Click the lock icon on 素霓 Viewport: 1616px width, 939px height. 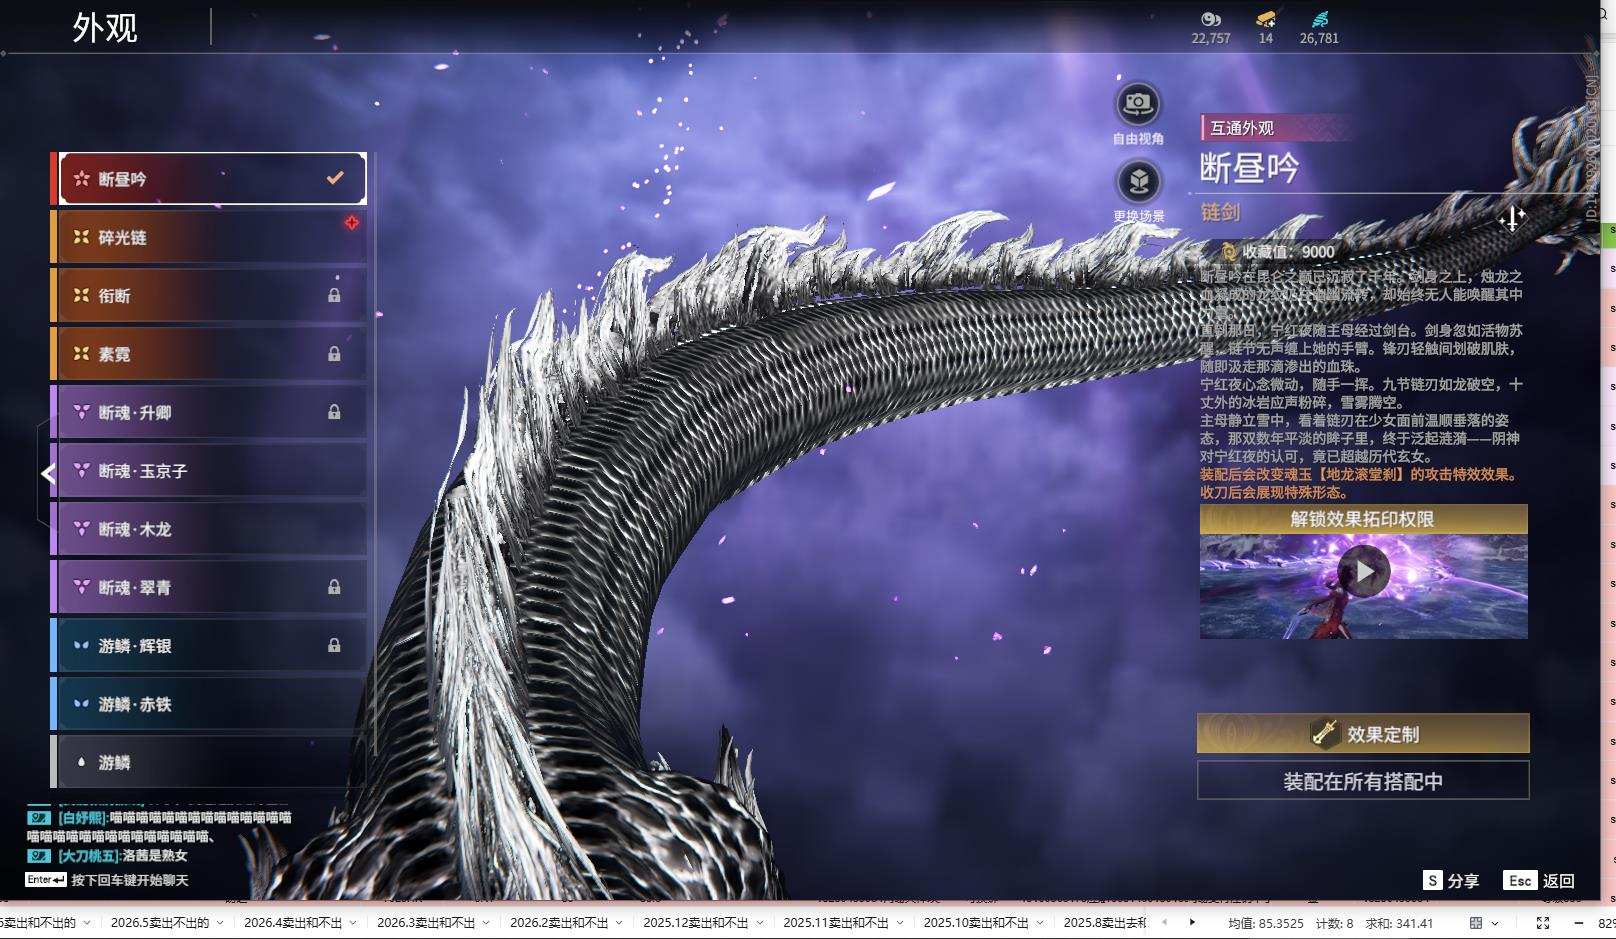click(334, 353)
